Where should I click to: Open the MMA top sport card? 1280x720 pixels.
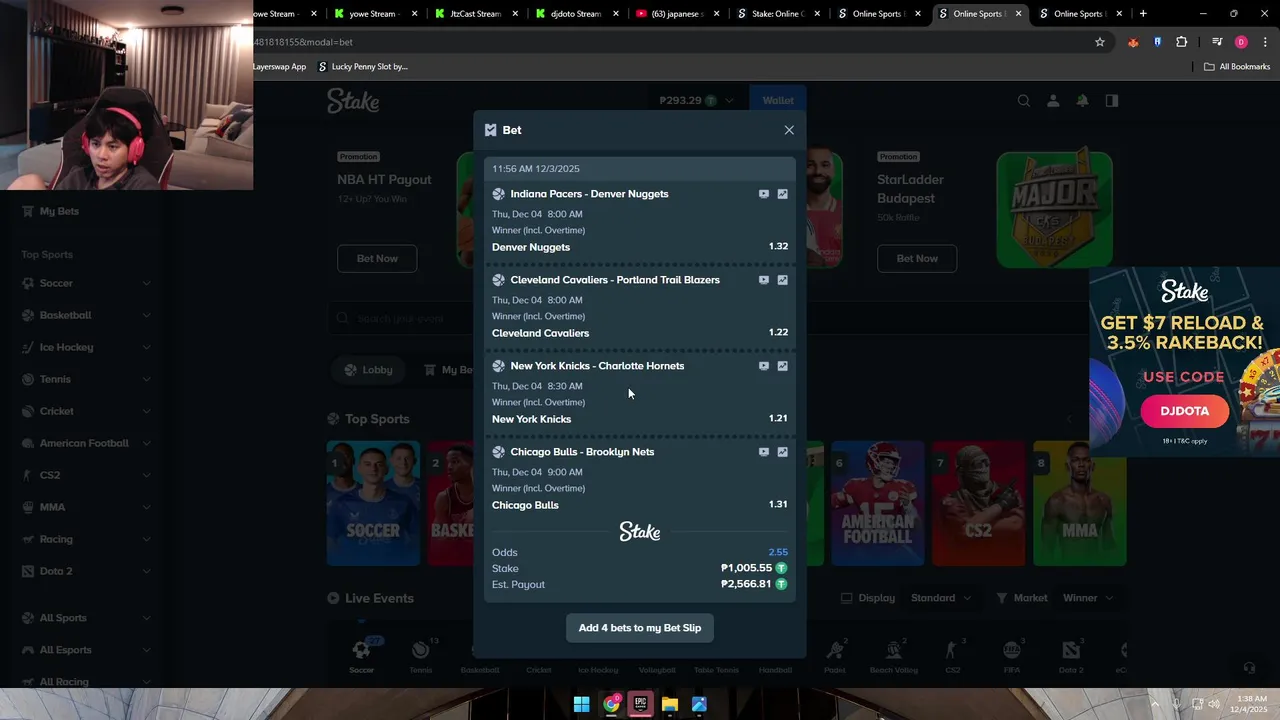1080,503
